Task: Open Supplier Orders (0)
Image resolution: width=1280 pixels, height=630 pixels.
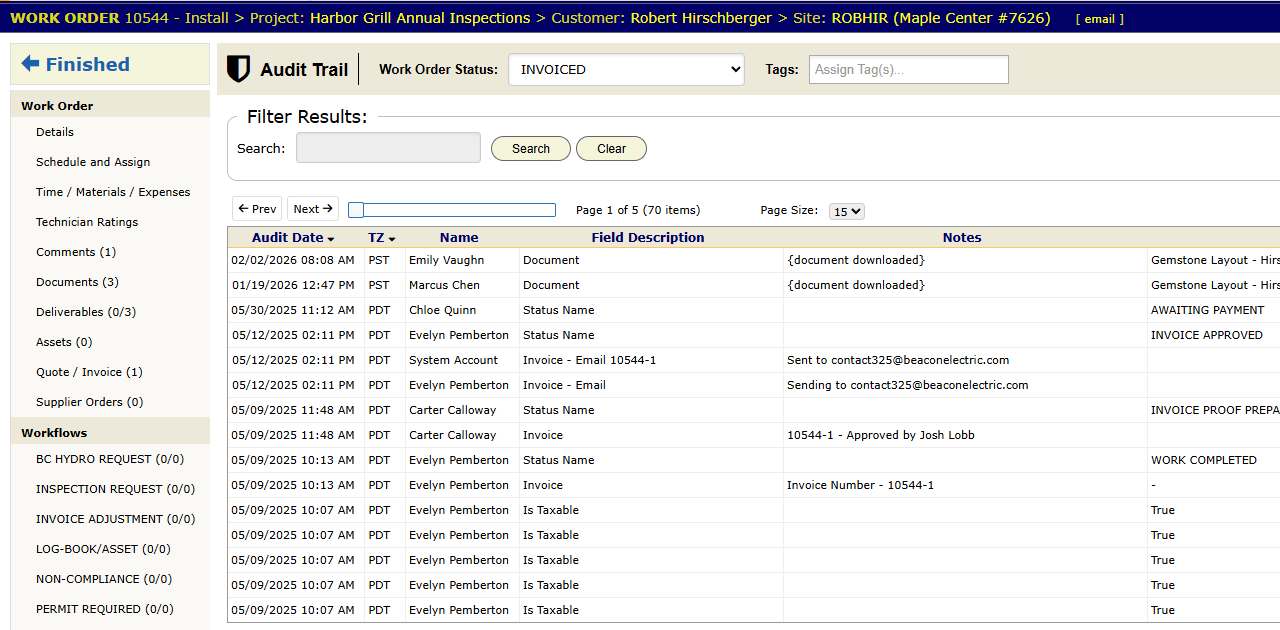Action: [x=90, y=402]
